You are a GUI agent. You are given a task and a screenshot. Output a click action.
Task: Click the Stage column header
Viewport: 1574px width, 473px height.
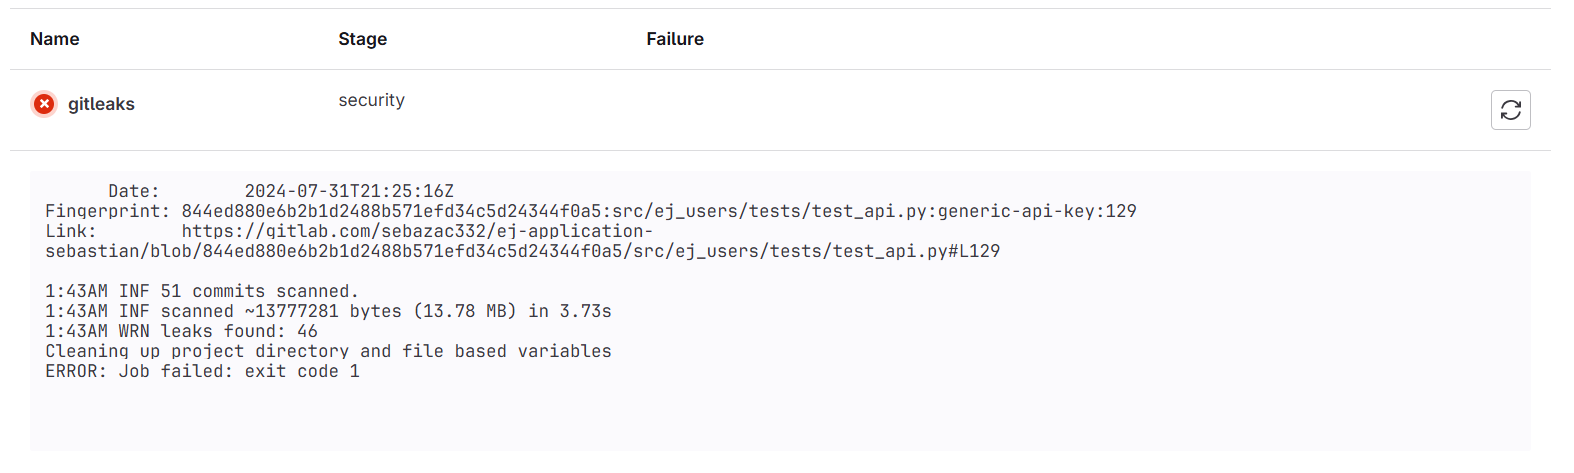tap(362, 39)
